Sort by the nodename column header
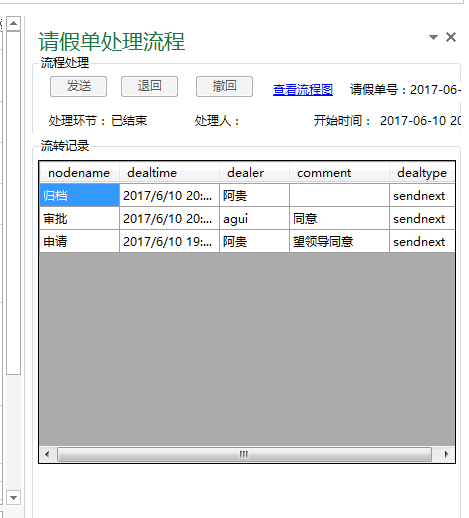The image size is (469, 518). click(79, 173)
